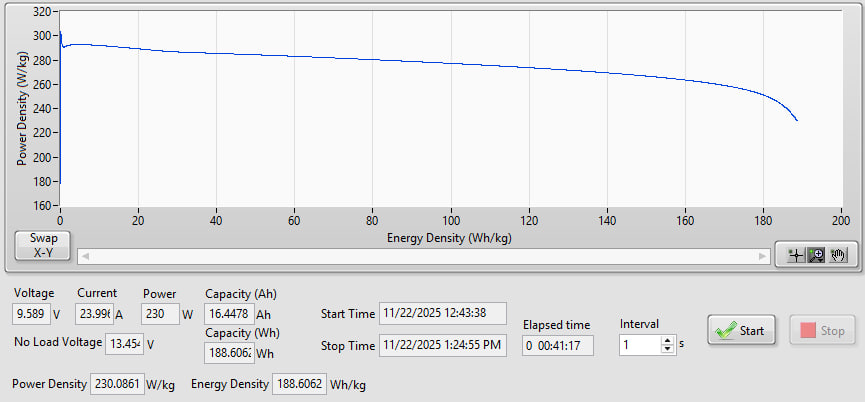Image resolution: width=865 pixels, height=402 pixels.
Task: Click the Power value field
Action: pos(159,314)
